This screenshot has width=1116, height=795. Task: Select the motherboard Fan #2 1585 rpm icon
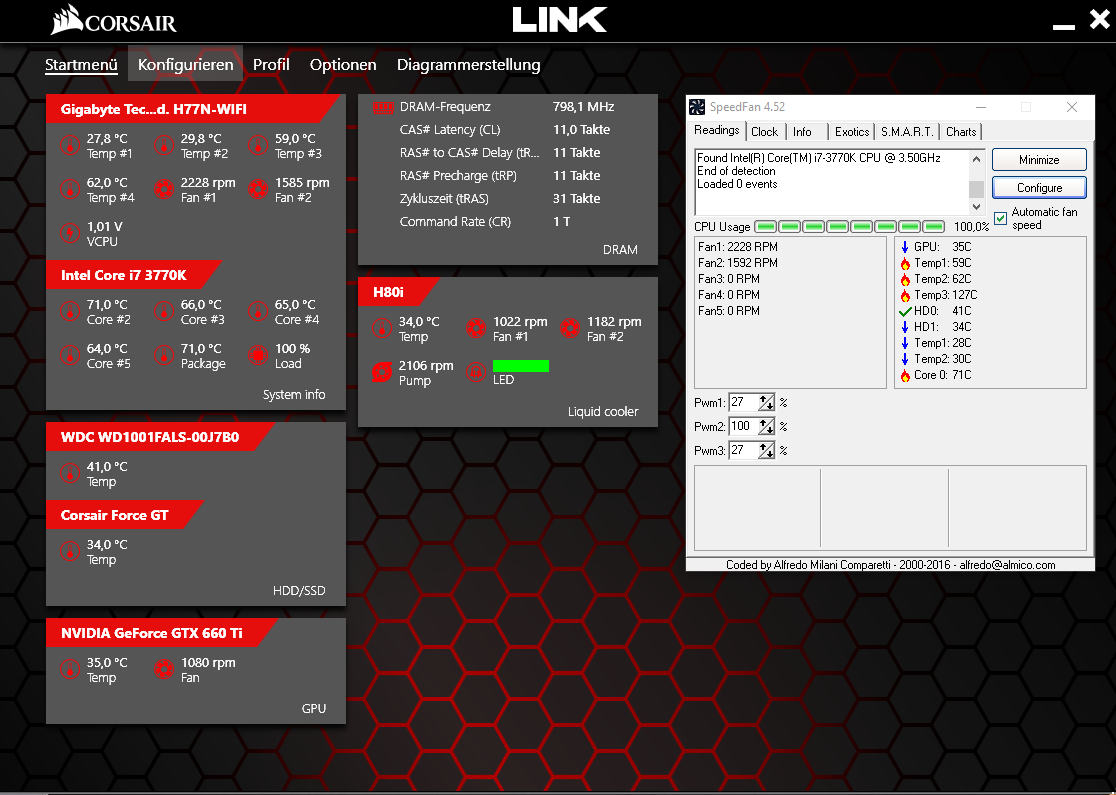point(258,190)
